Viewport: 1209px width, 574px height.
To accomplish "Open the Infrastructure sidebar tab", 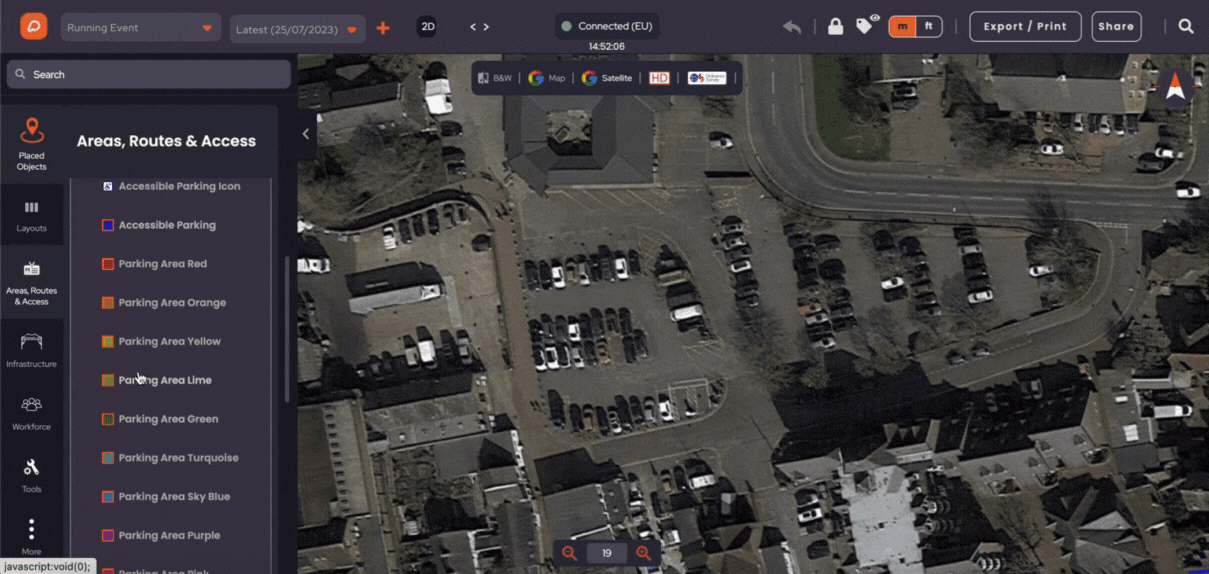I will click(32, 351).
